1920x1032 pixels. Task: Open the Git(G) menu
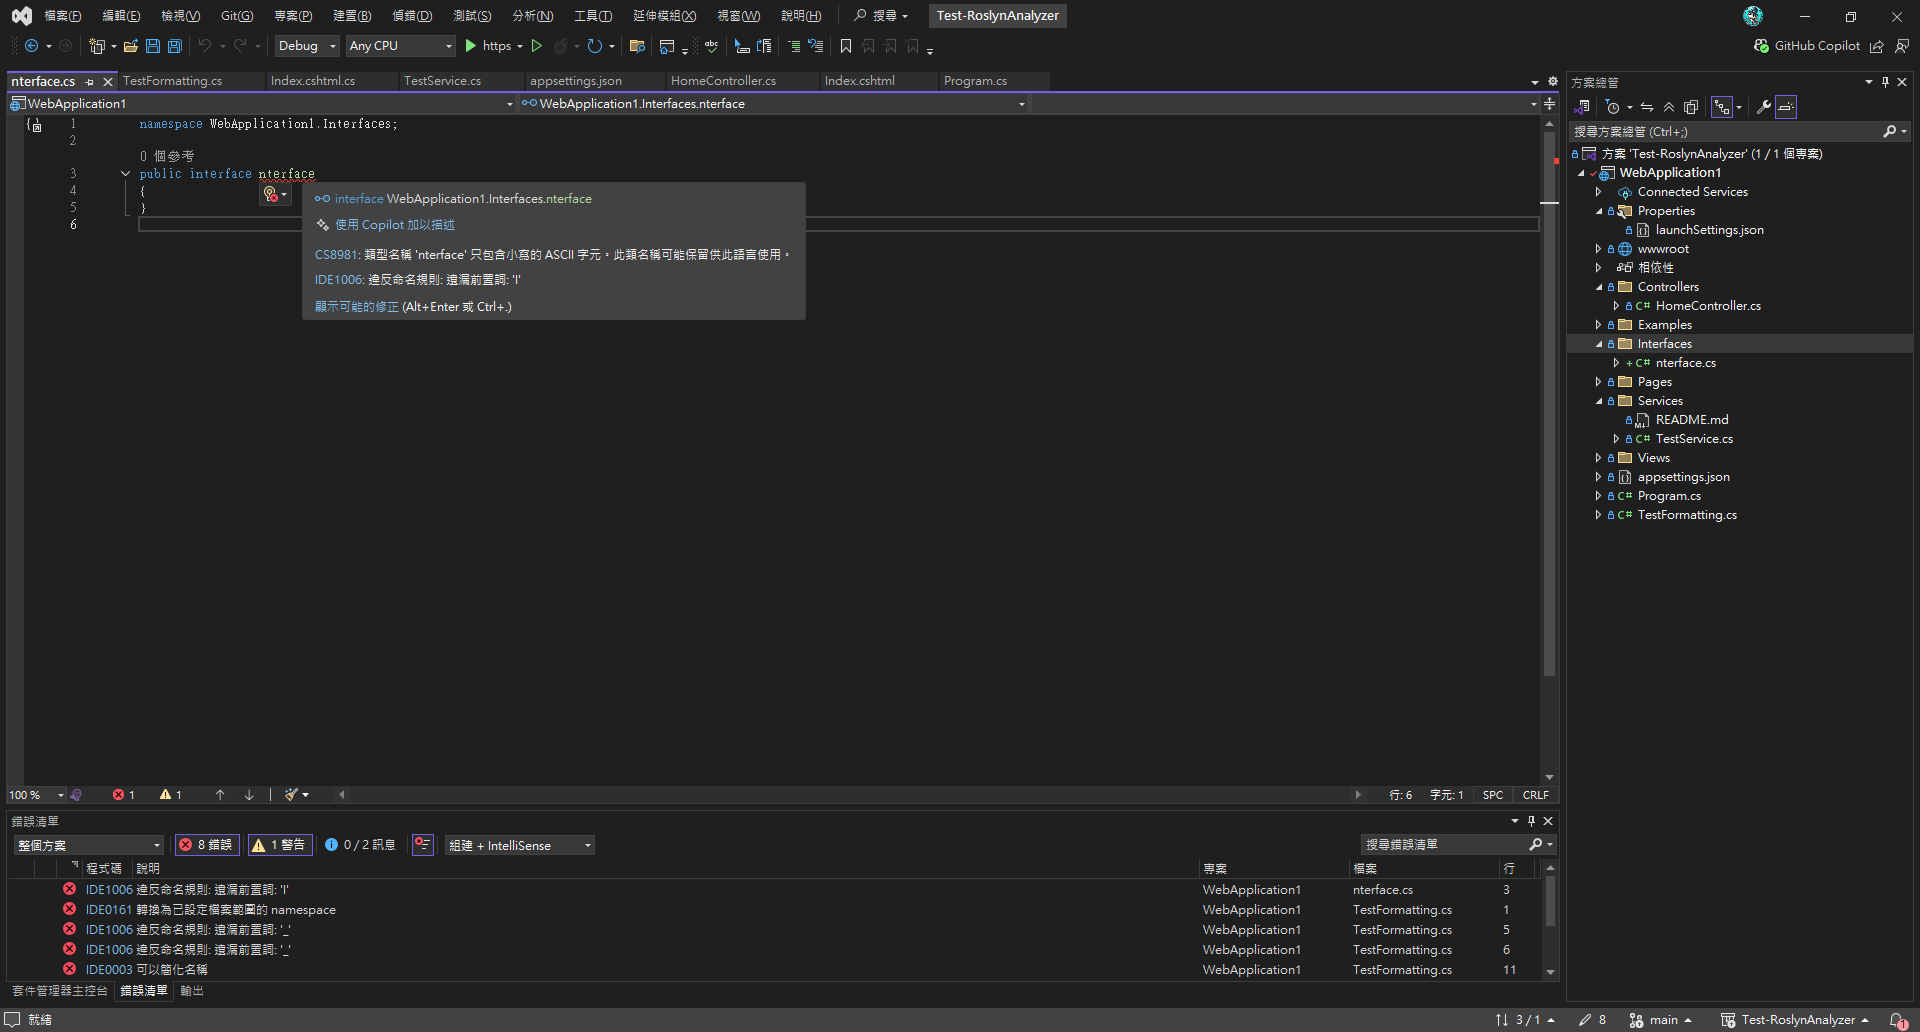[x=237, y=16]
